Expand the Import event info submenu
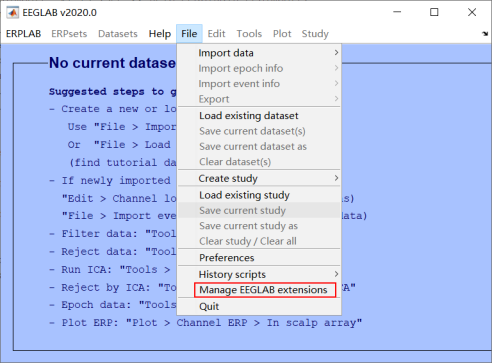Viewport: 492px width, 364px height. coord(259,84)
